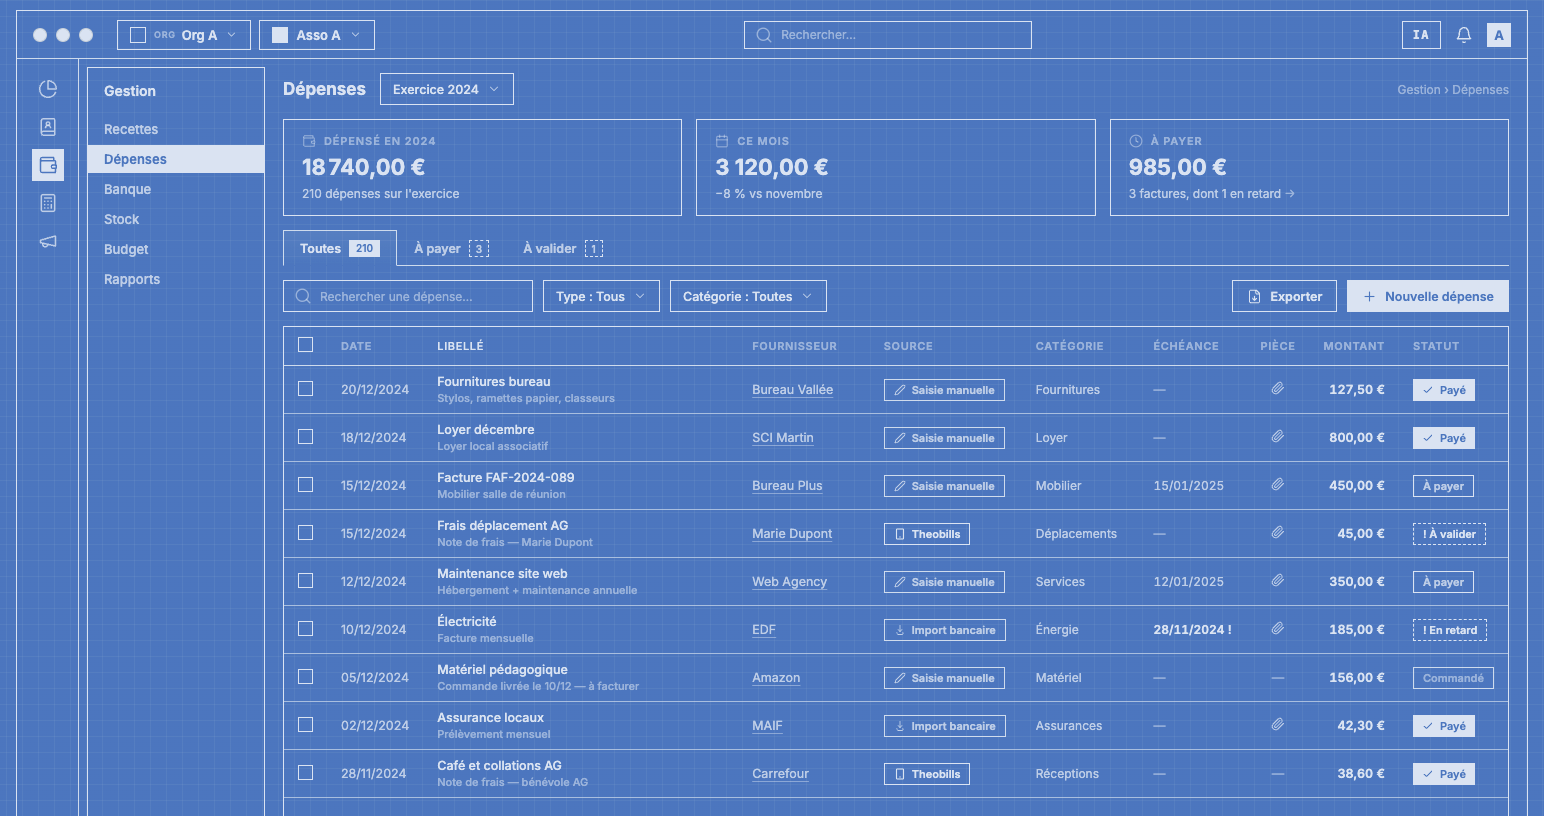Go to Budget in Gestion menu
Image resolution: width=1544 pixels, height=816 pixels.
pyautogui.click(x=176, y=249)
